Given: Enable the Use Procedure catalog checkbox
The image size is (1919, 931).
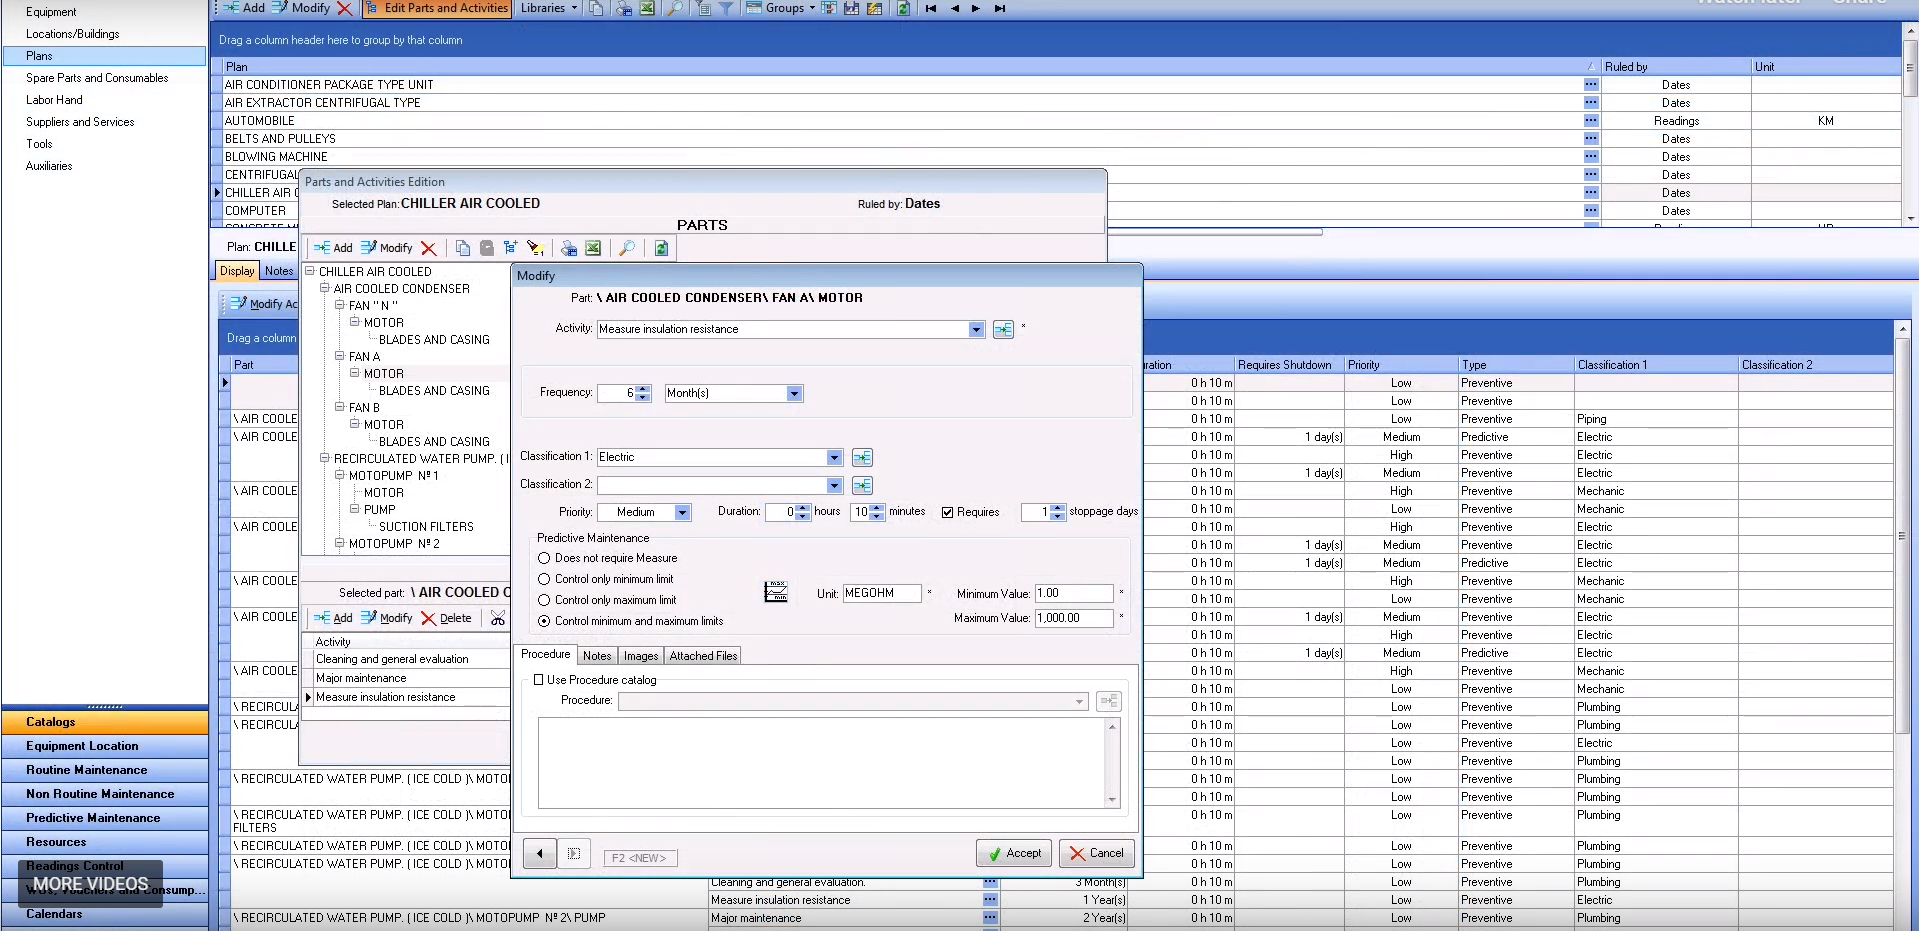Looking at the screenshot, I should 539,680.
